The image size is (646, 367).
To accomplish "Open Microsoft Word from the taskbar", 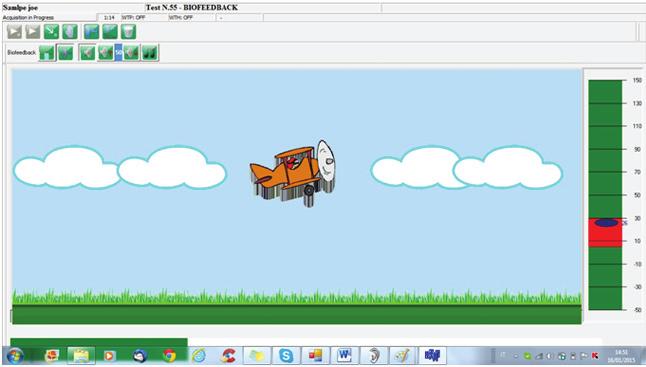I will tap(344, 355).
